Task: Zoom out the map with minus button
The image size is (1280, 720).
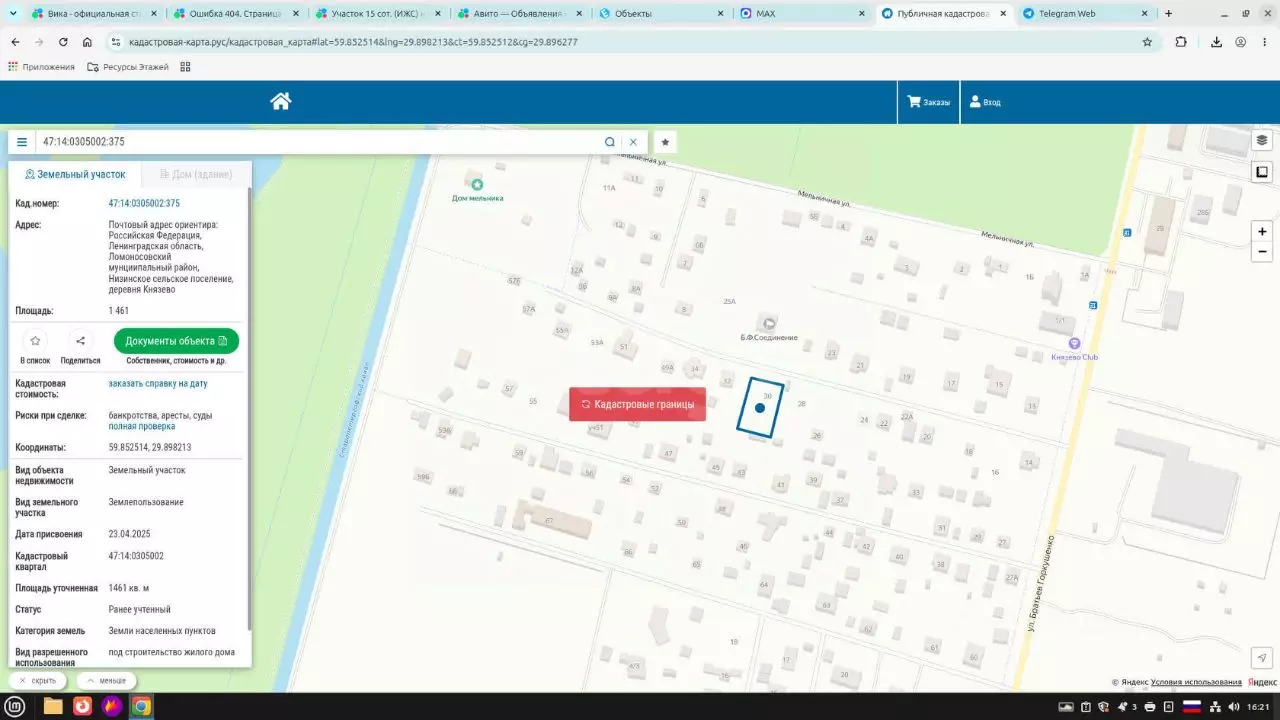Action: 1262,252
